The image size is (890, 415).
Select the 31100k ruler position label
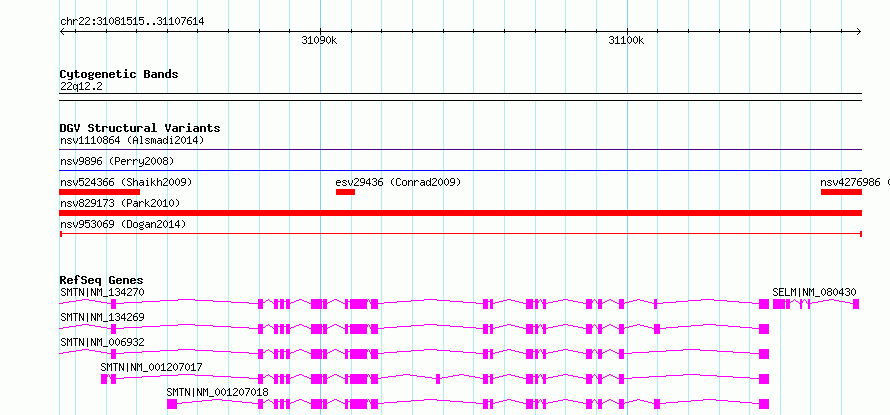(626, 41)
